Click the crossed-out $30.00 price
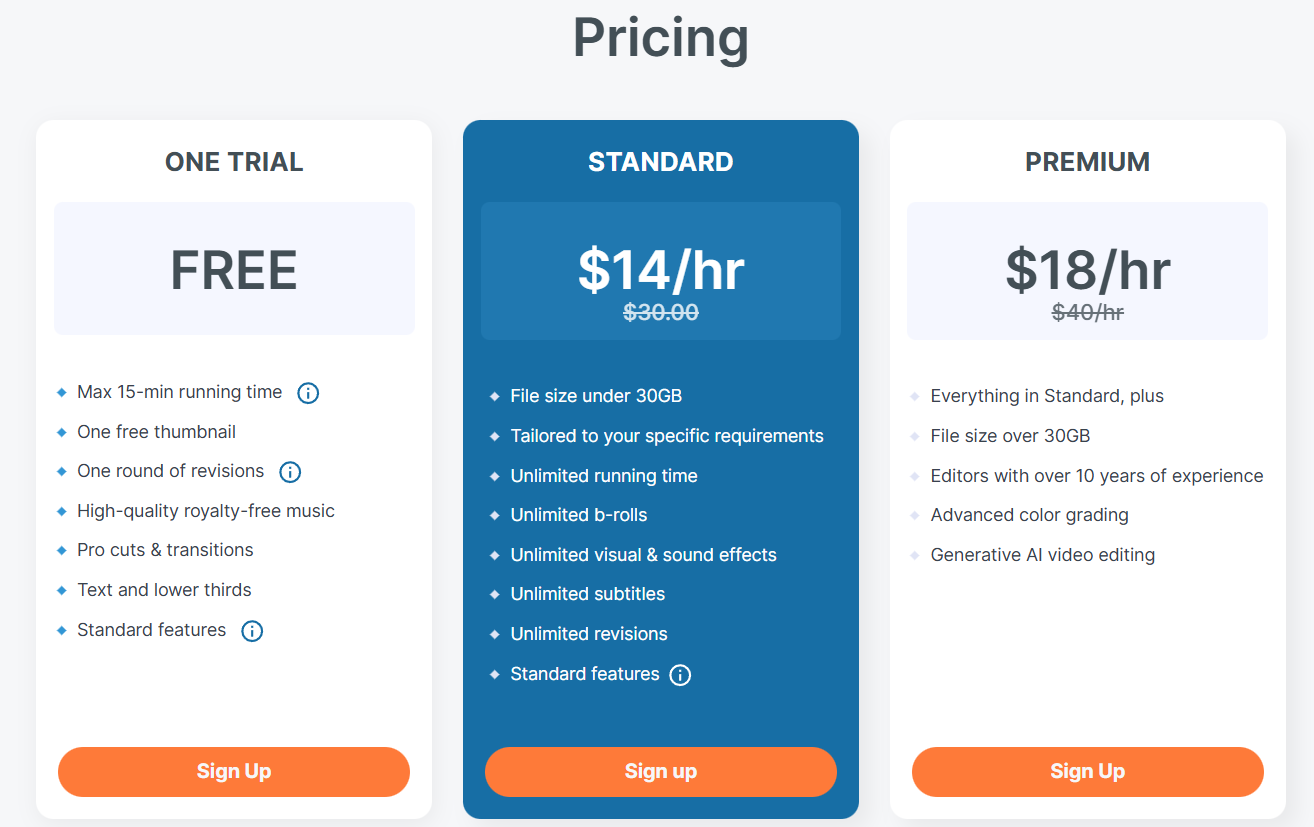The height and width of the screenshot is (827, 1314). pyautogui.click(x=661, y=313)
